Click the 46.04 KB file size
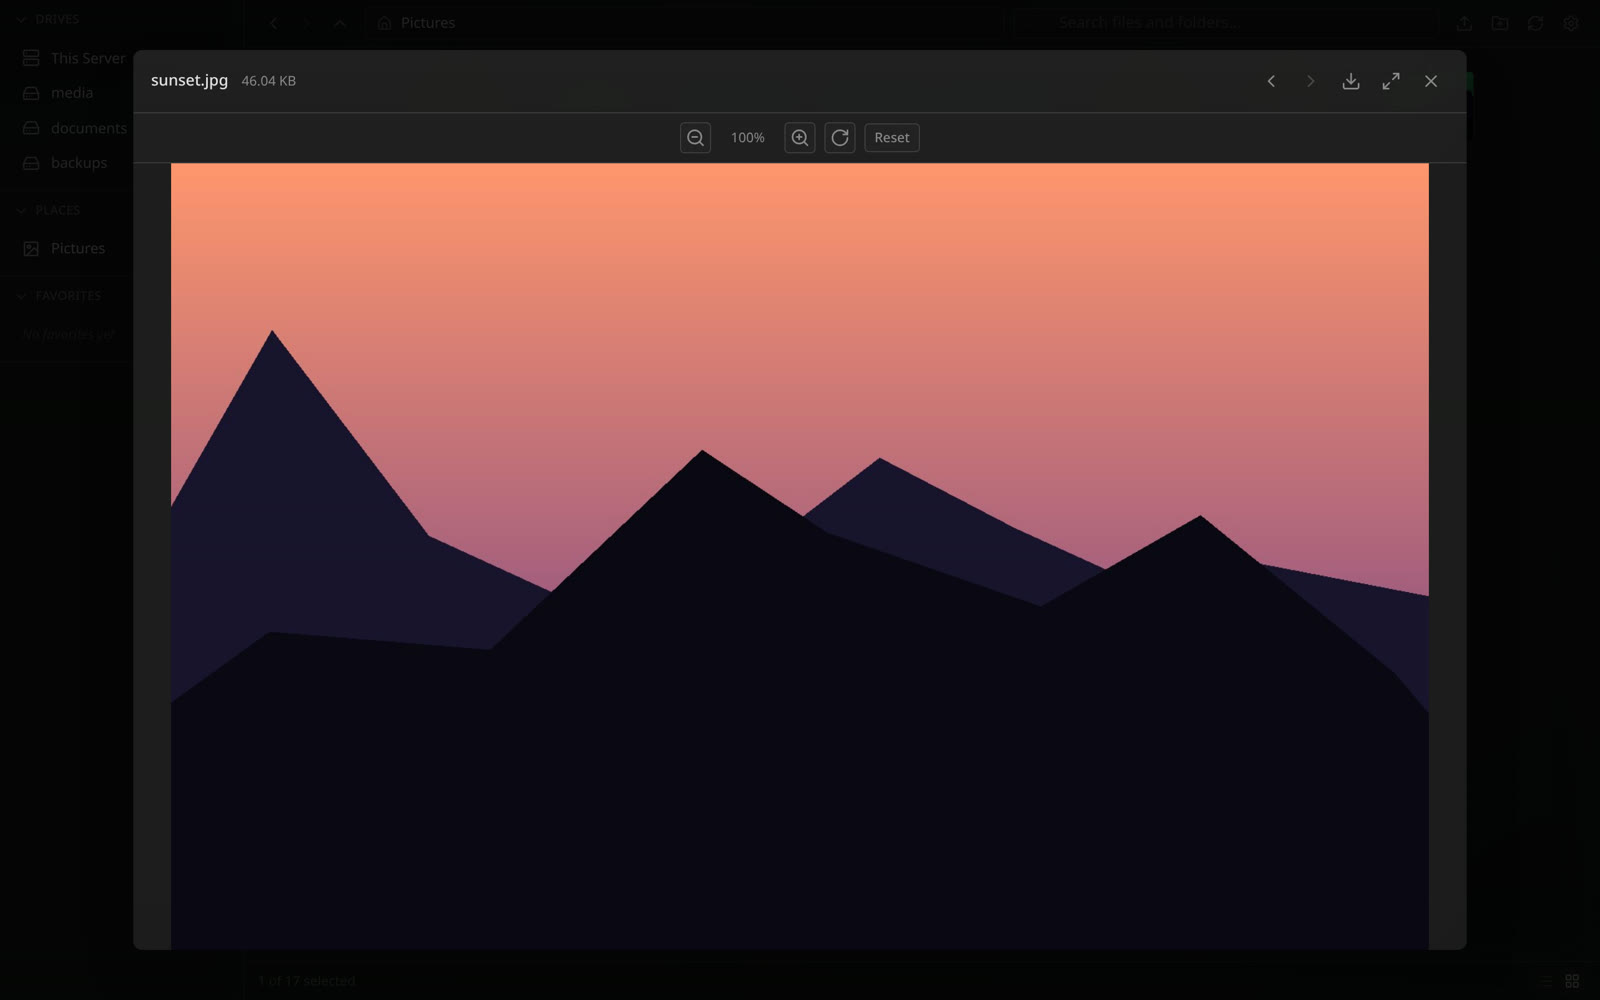Viewport: 1600px width, 1000px height. tap(268, 81)
